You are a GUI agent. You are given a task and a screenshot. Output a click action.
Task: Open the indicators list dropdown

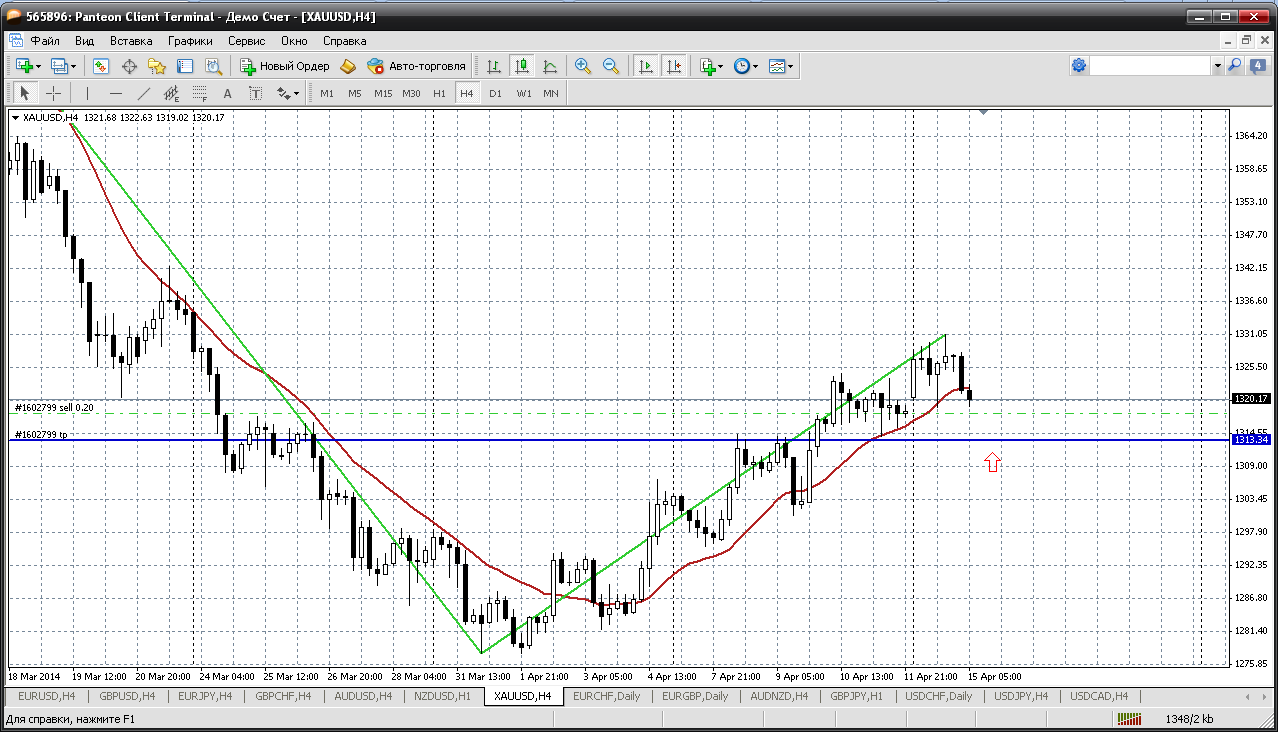pos(711,66)
